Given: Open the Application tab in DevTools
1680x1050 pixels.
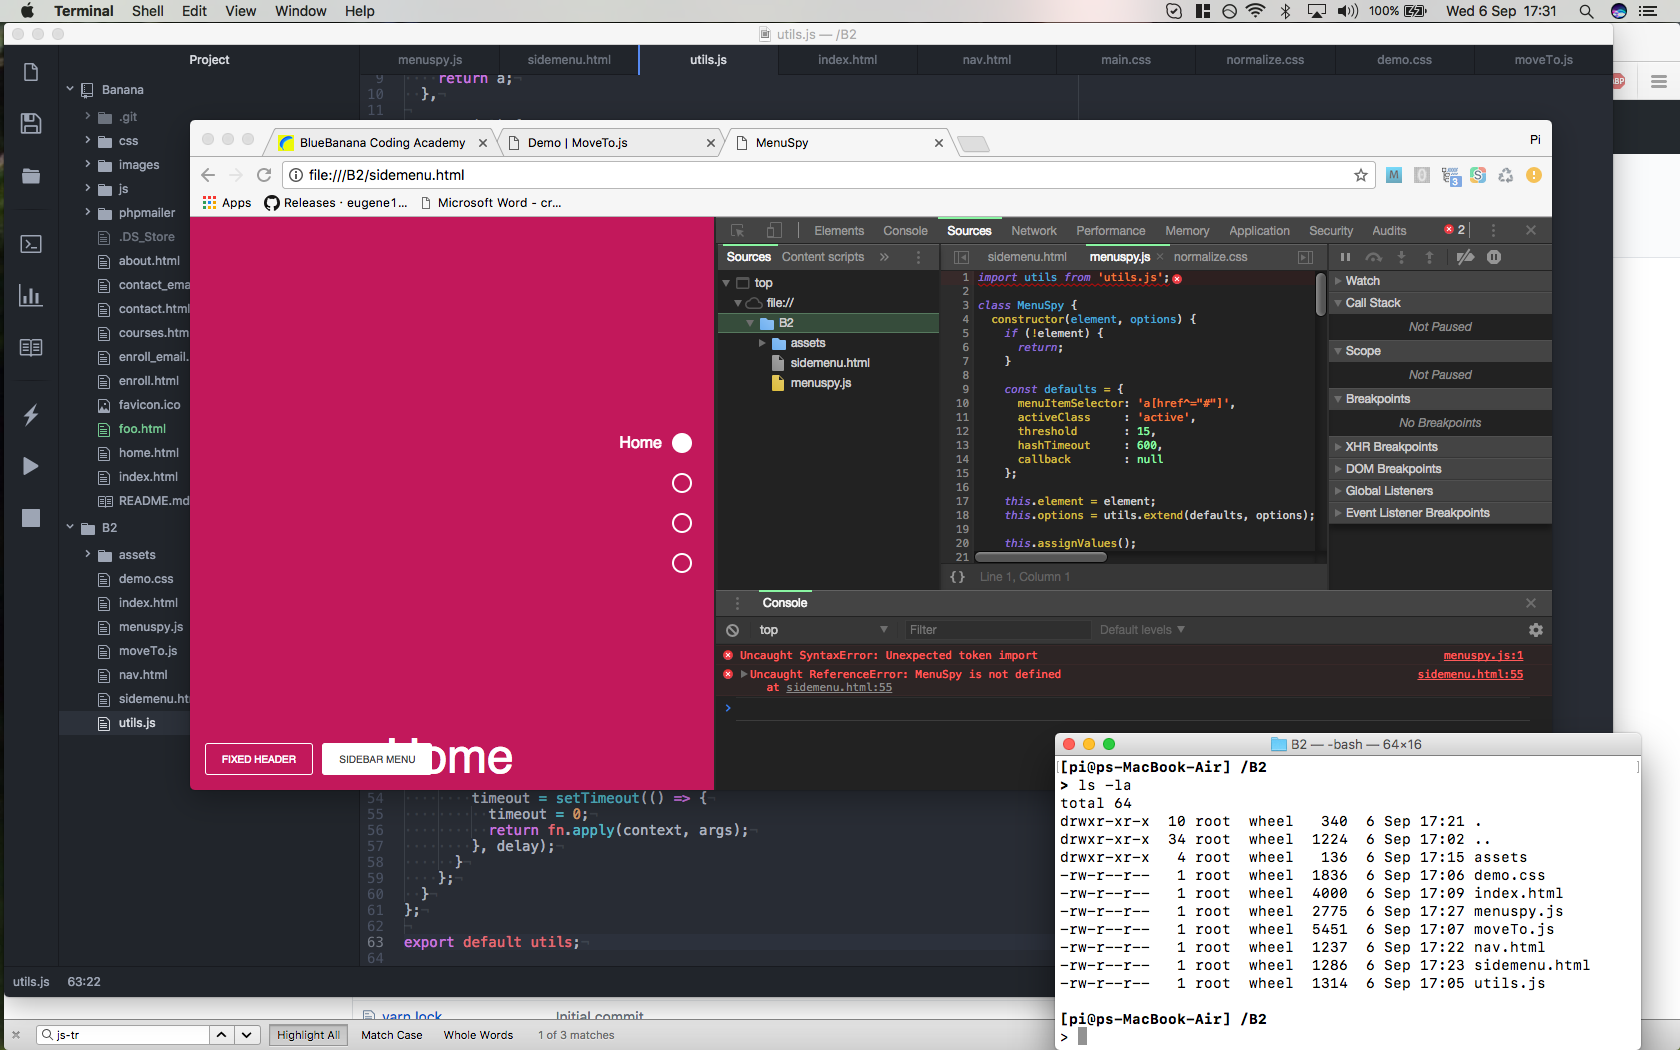Looking at the screenshot, I should click(1259, 231).
